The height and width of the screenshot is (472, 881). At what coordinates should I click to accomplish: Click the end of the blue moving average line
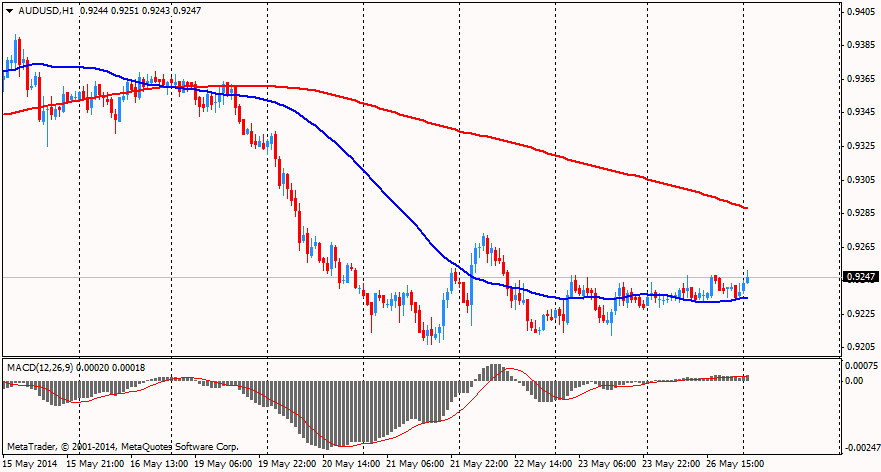click(x=747, y=298)
